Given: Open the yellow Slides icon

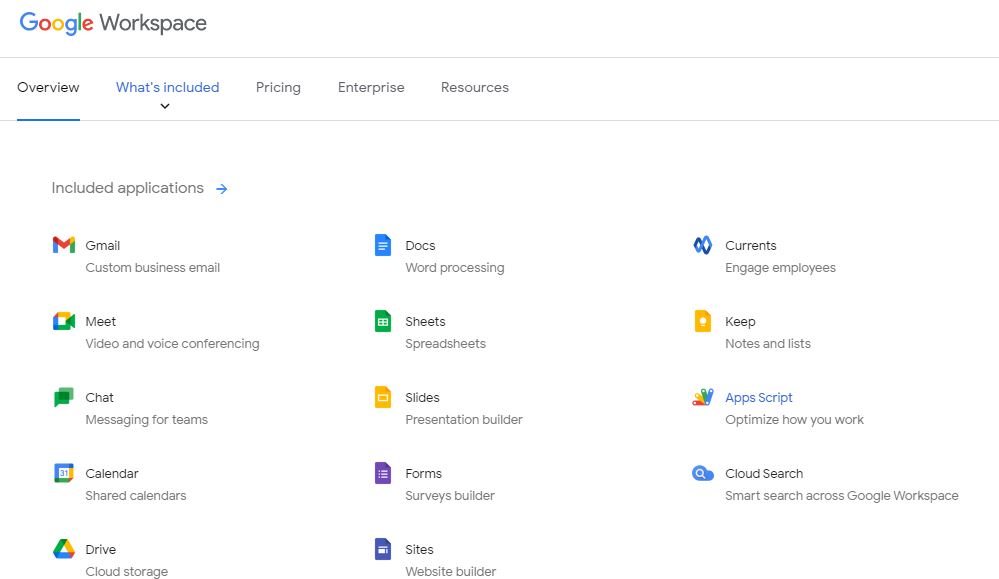Looking at the screenshot, I should coord(383,397).
